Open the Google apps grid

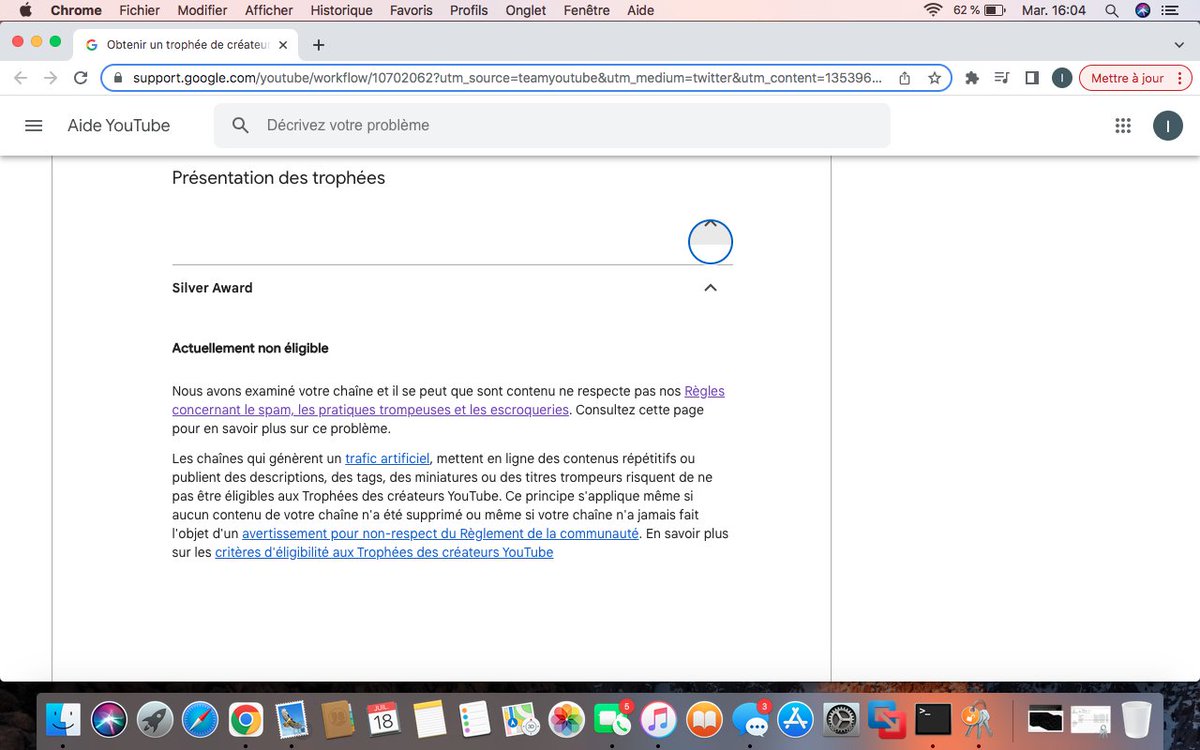(x=1122, y=126)
